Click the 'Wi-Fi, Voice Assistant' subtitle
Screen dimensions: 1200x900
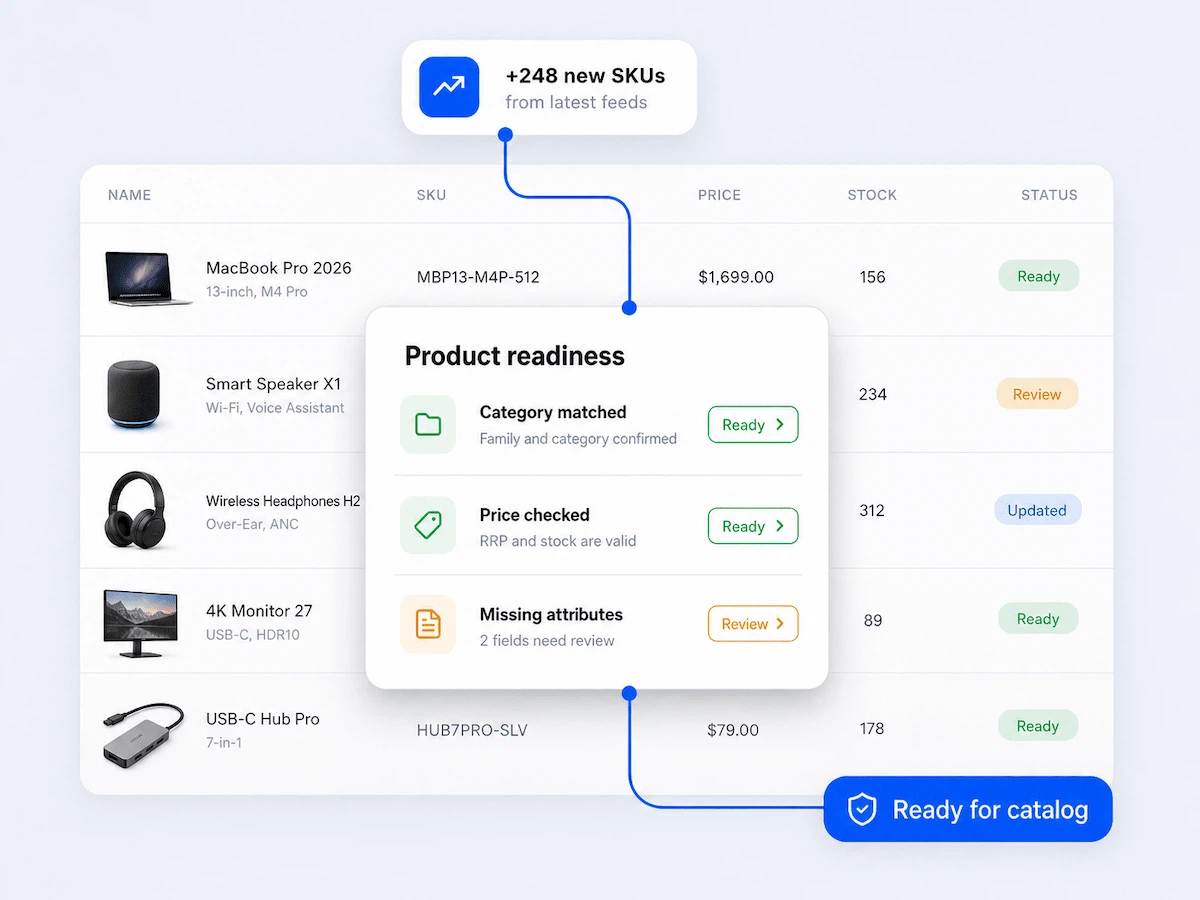click(x=275, y=408)
